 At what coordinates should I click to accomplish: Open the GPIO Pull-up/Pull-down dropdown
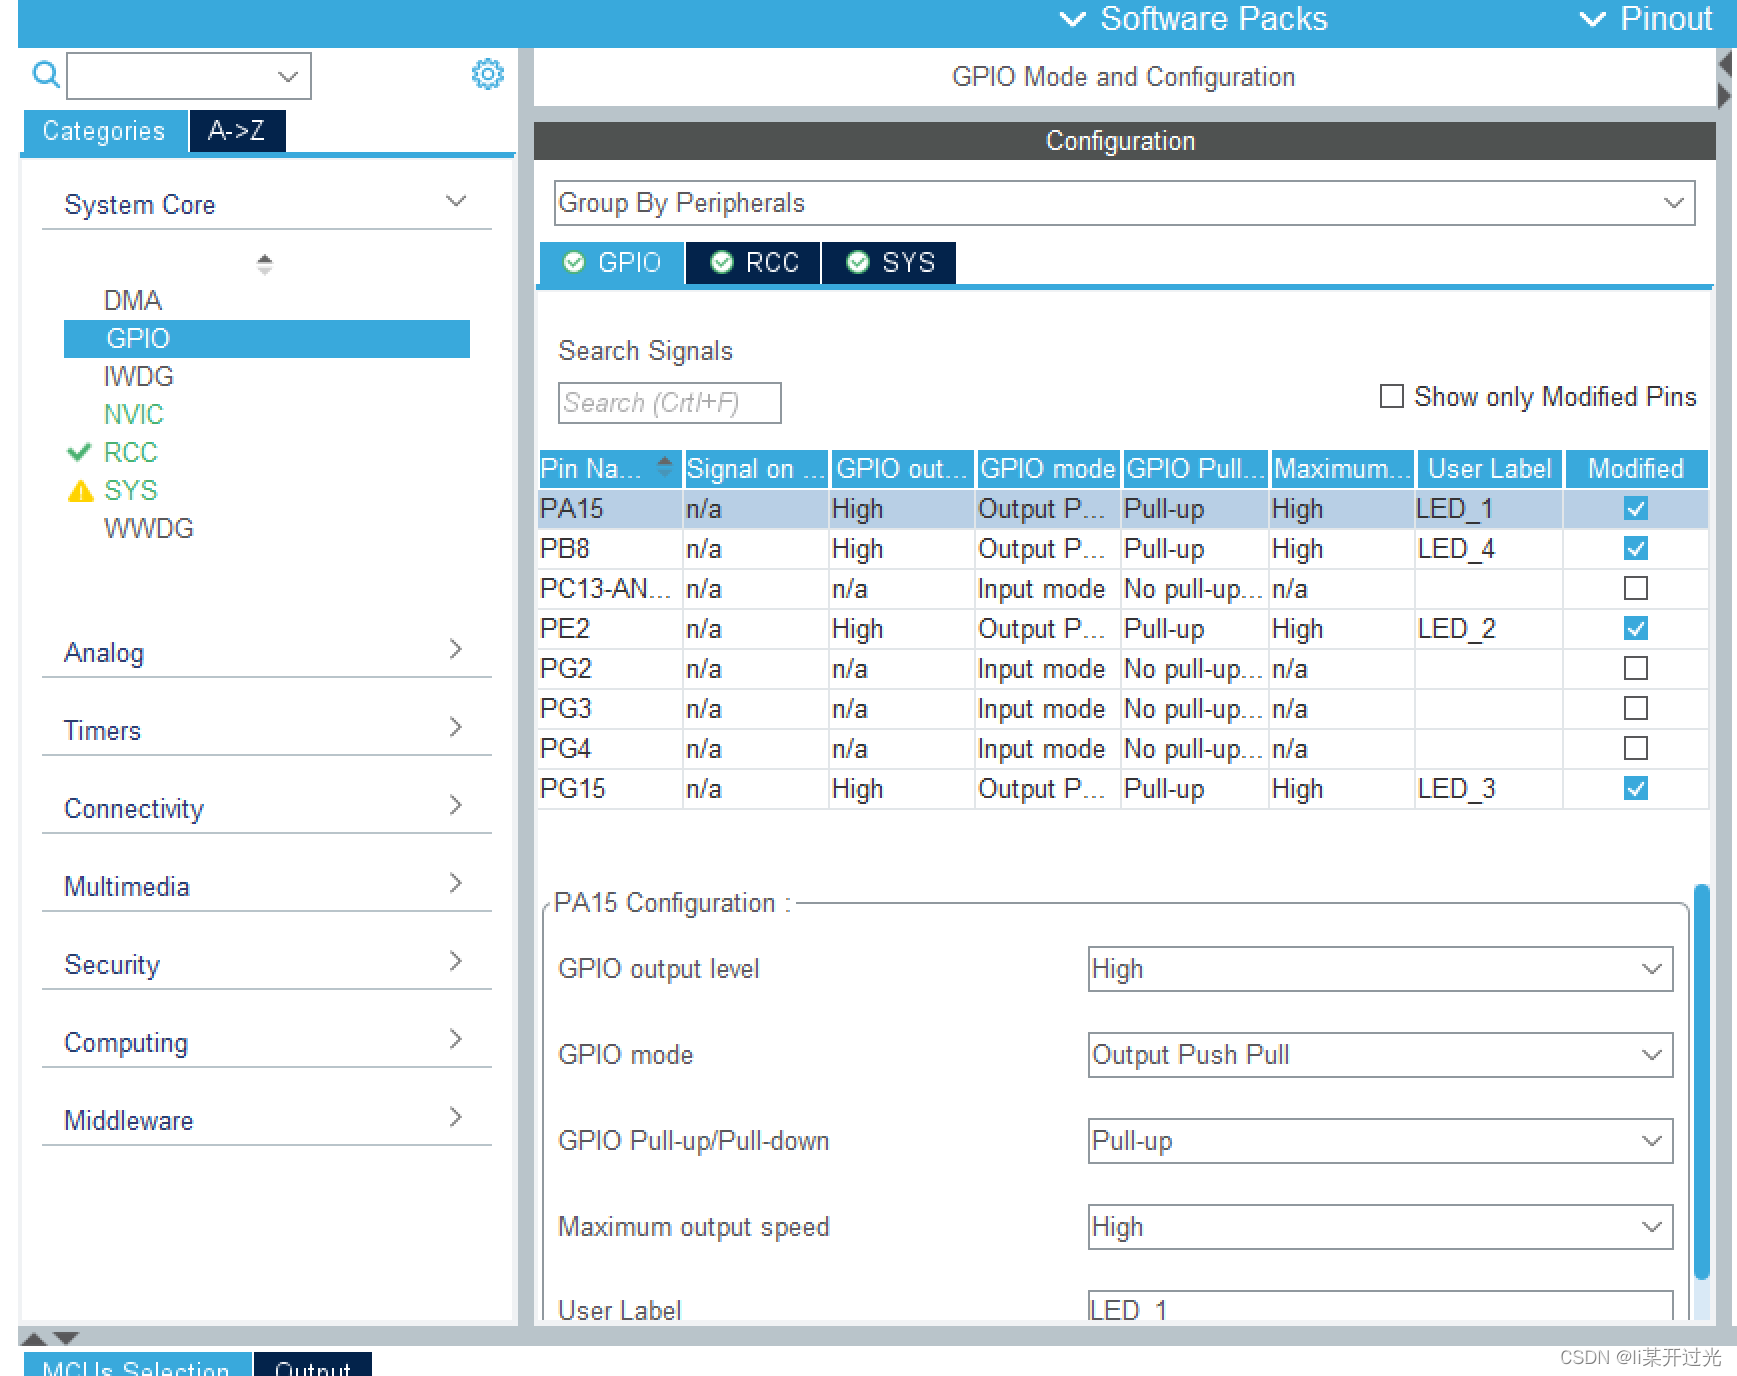point(1380,1141)
